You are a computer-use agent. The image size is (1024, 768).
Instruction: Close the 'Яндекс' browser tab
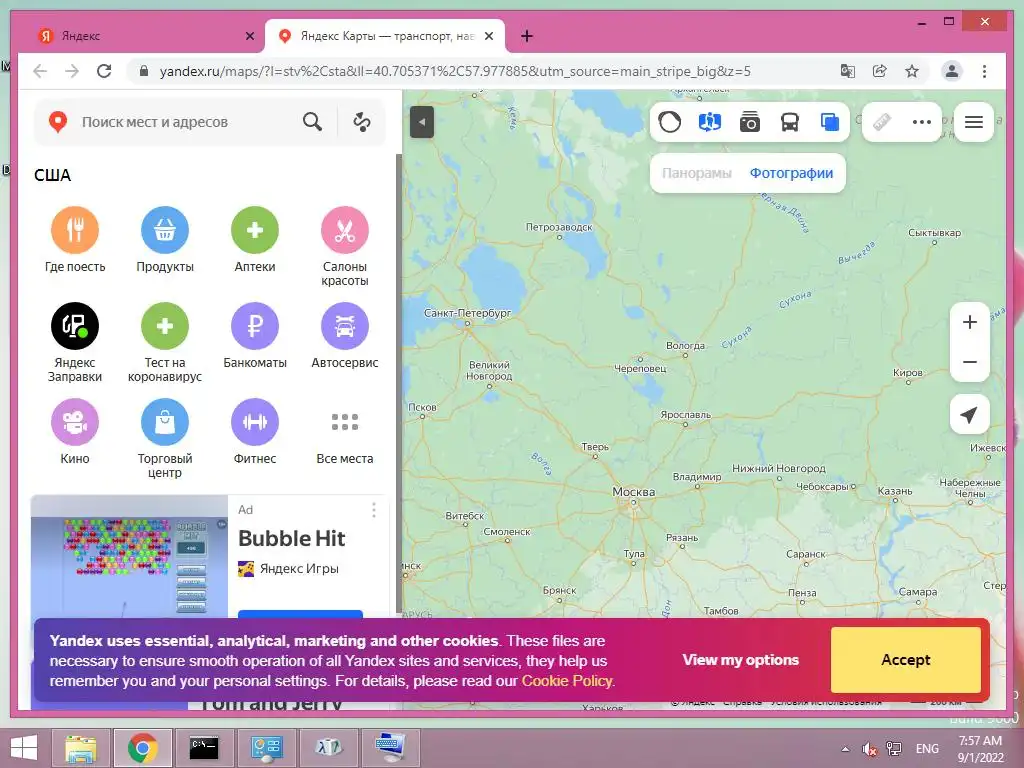249,36
